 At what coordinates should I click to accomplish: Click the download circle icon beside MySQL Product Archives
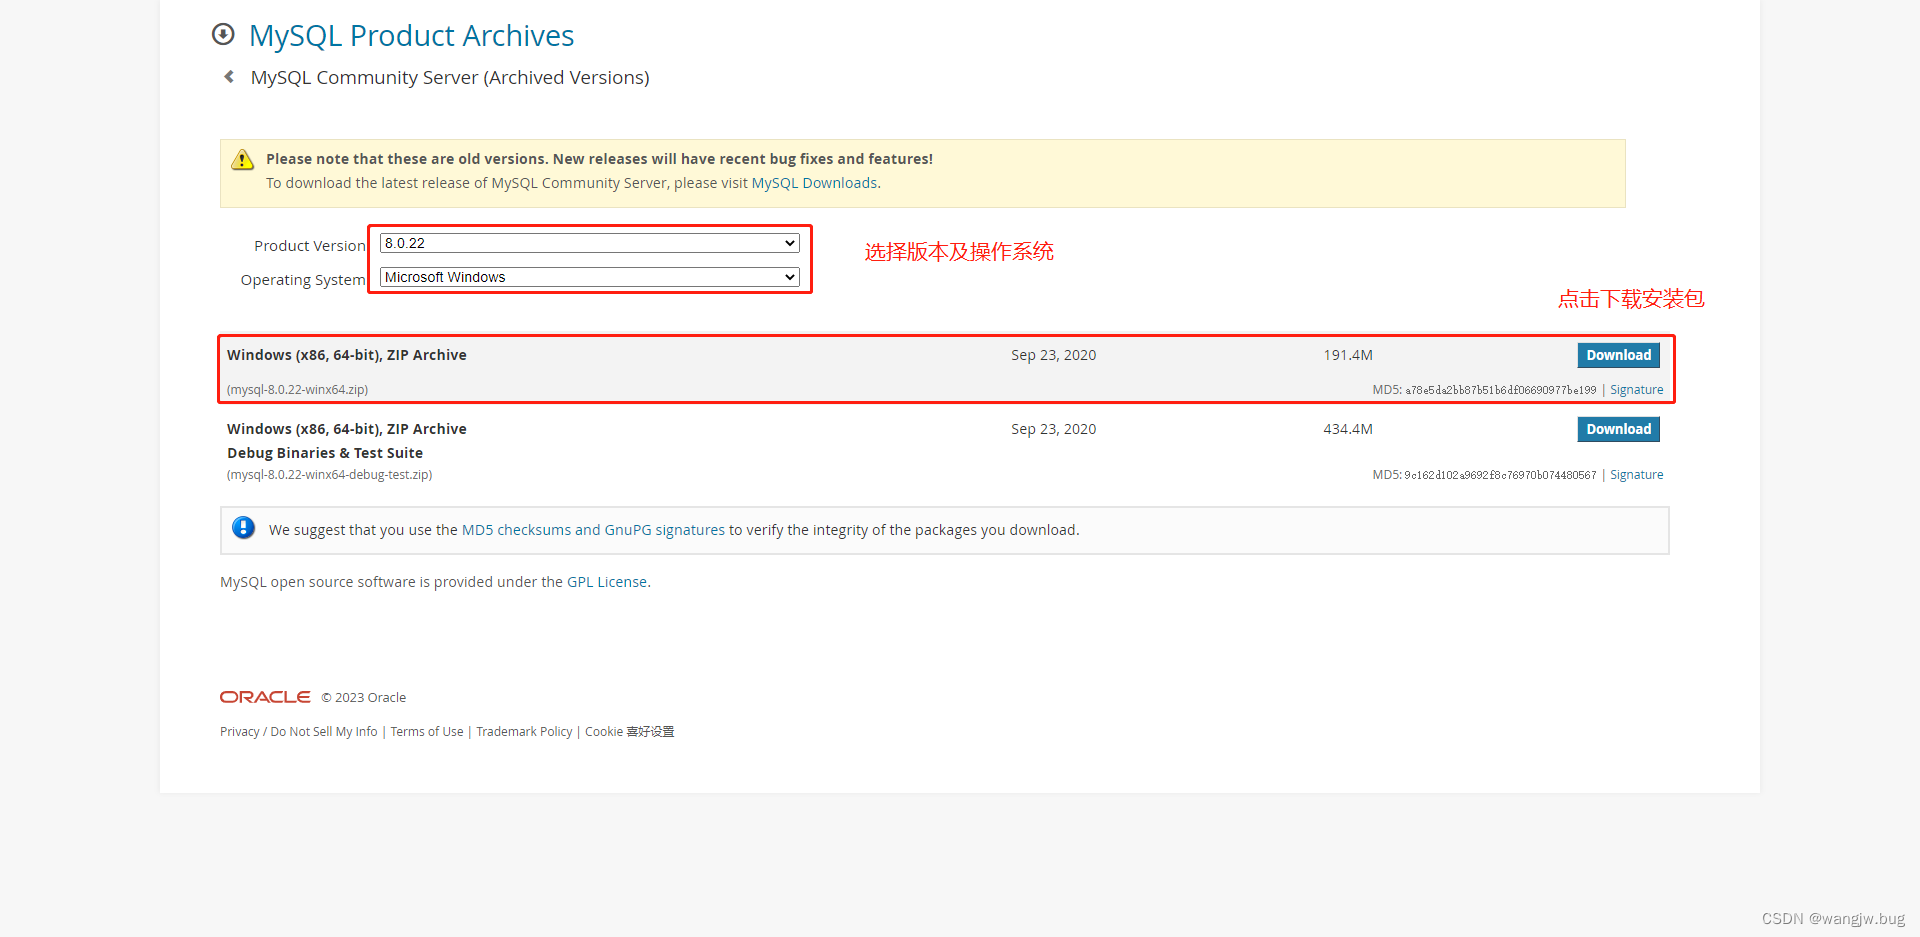[x=223, y=35]
